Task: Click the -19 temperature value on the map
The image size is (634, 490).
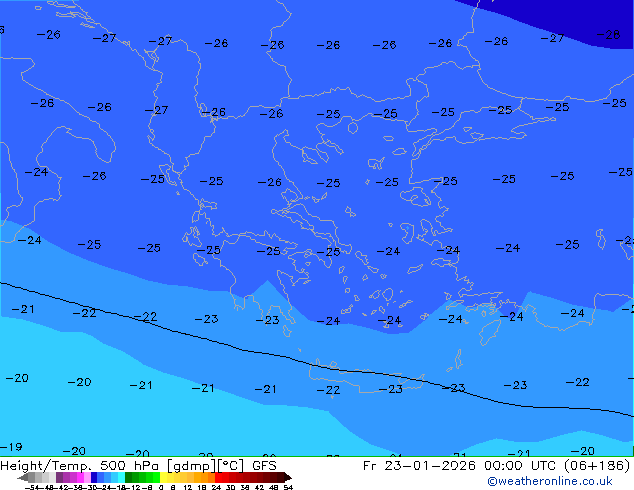Action: [x=11, y=447]
